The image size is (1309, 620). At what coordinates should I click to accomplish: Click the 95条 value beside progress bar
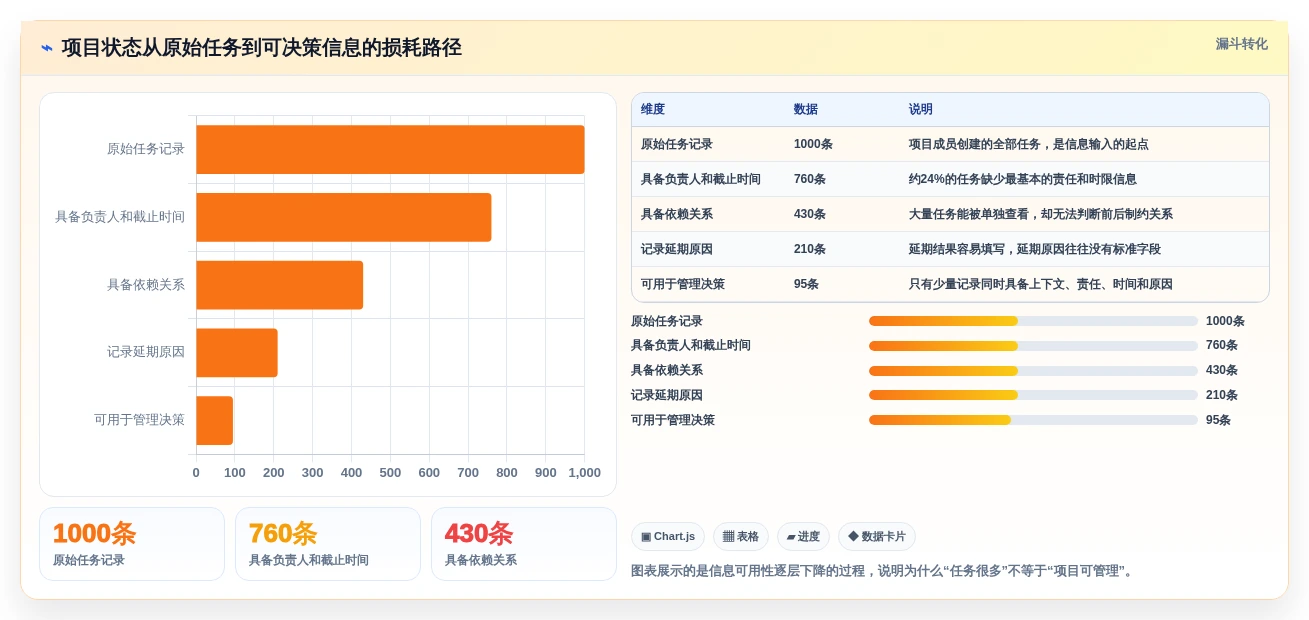[1218, 420]
